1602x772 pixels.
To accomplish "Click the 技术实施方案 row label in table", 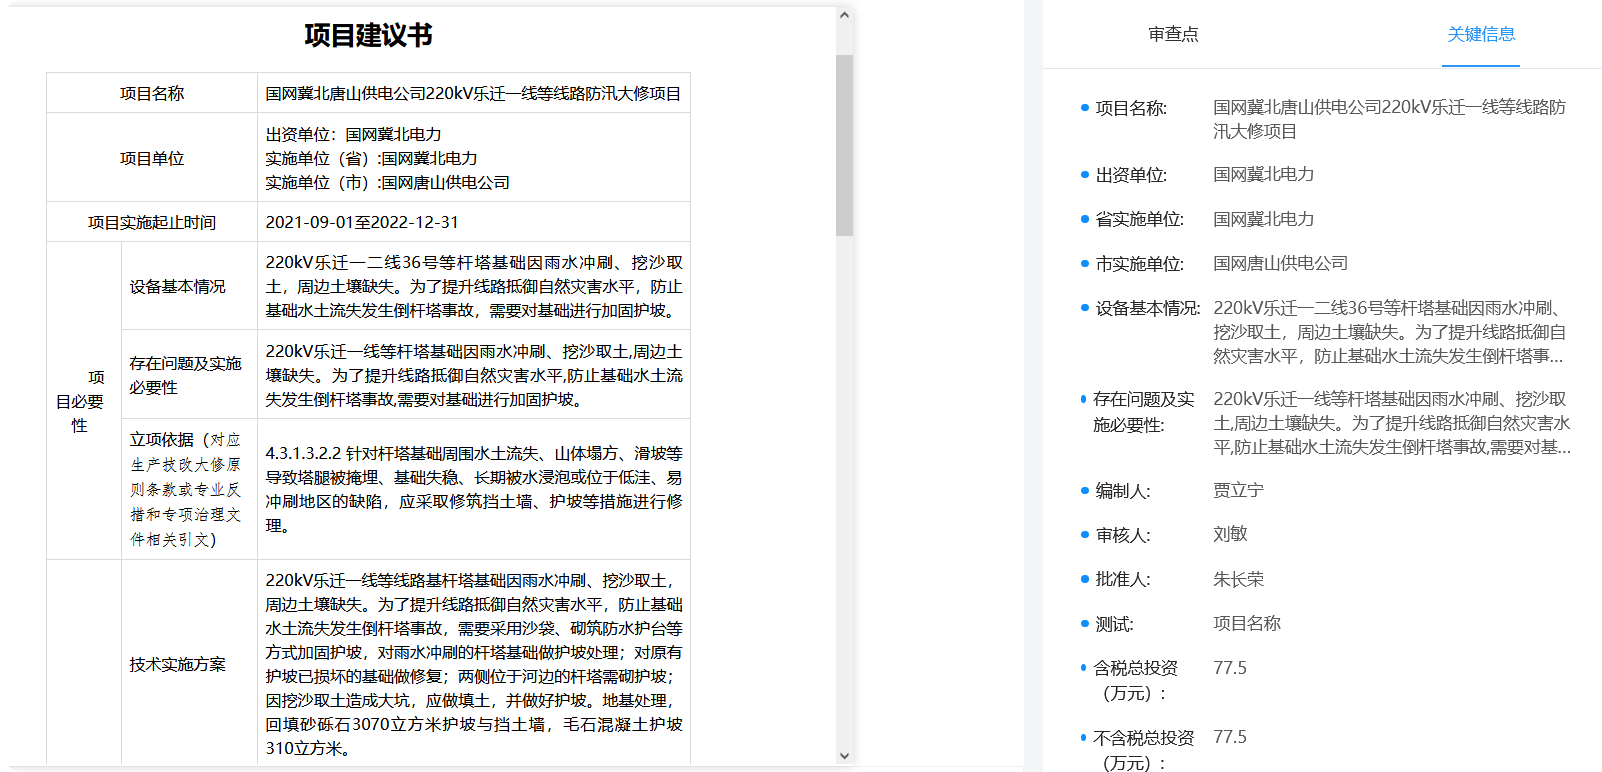I will (x=177, y=665).
